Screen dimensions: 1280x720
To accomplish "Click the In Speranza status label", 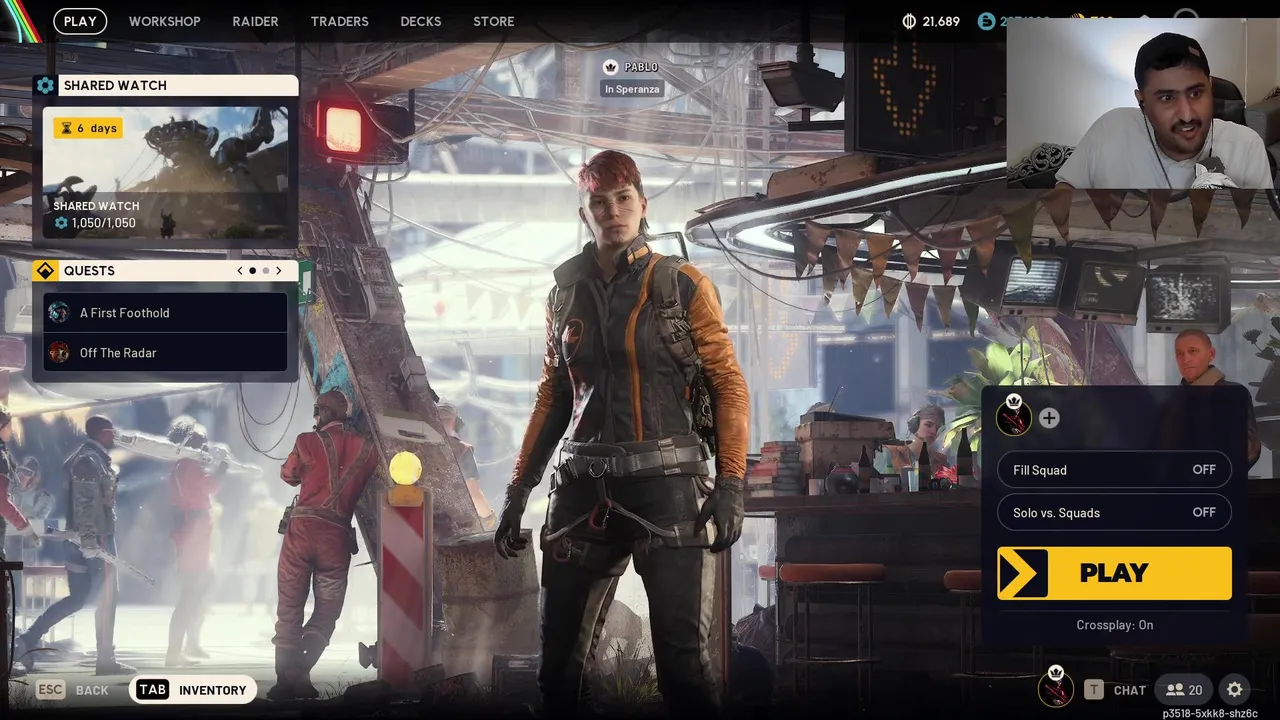I will point(632,89).
